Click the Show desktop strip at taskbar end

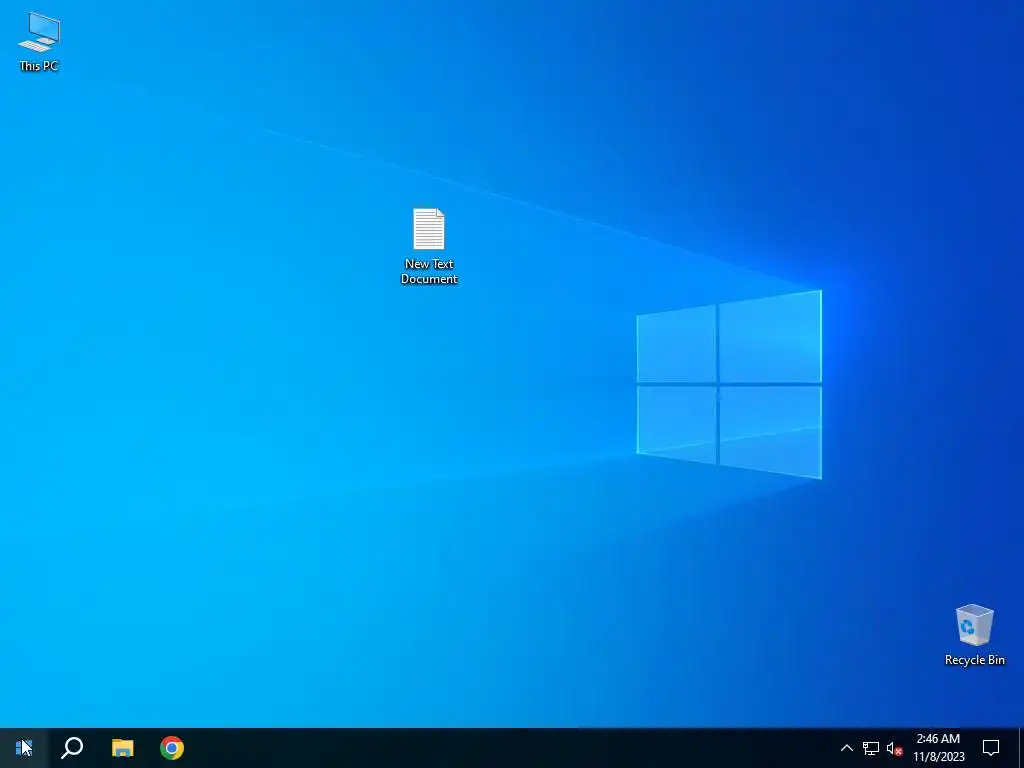[1021, 748]
